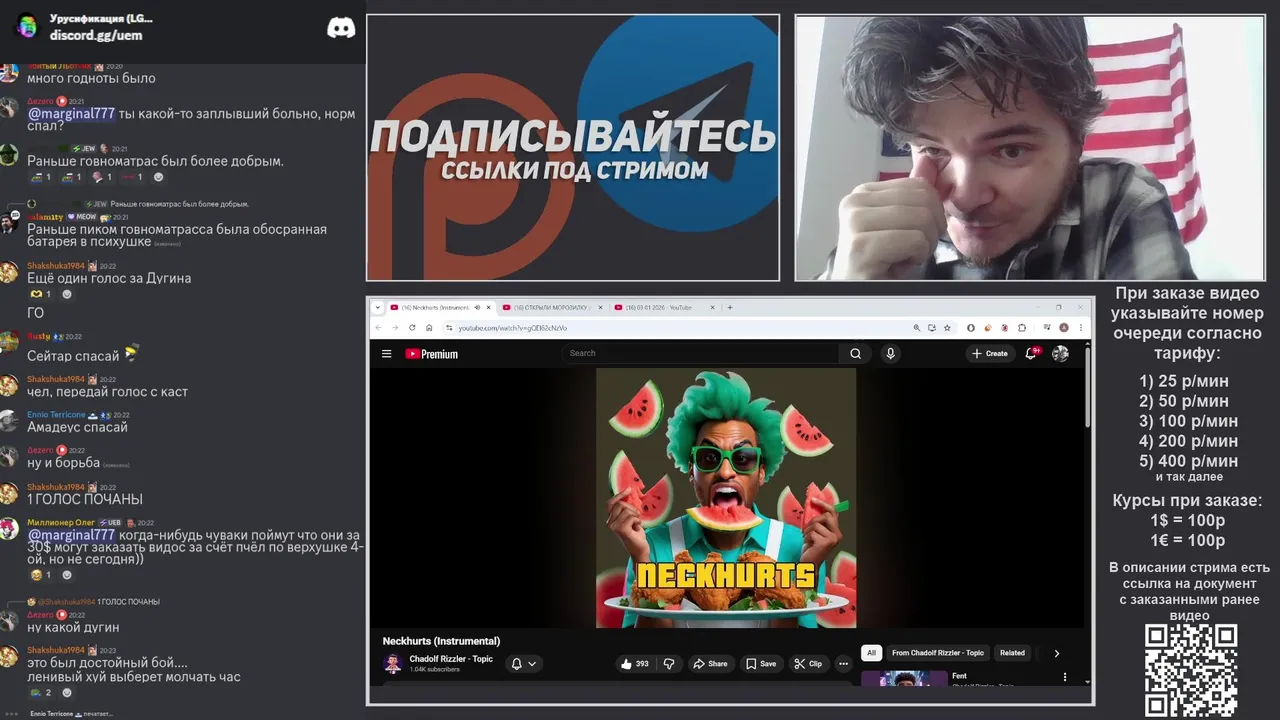Click the Share button

[711, 663]
